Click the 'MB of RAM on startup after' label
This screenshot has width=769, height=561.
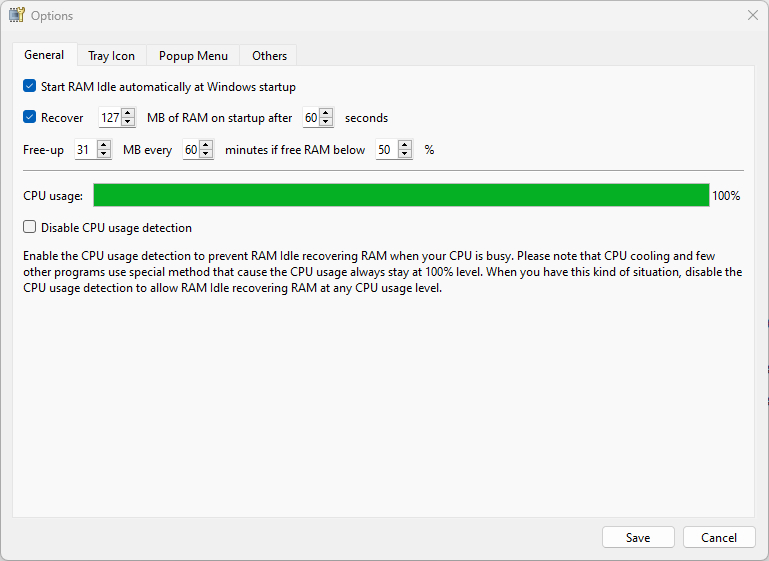click(219, 118)
